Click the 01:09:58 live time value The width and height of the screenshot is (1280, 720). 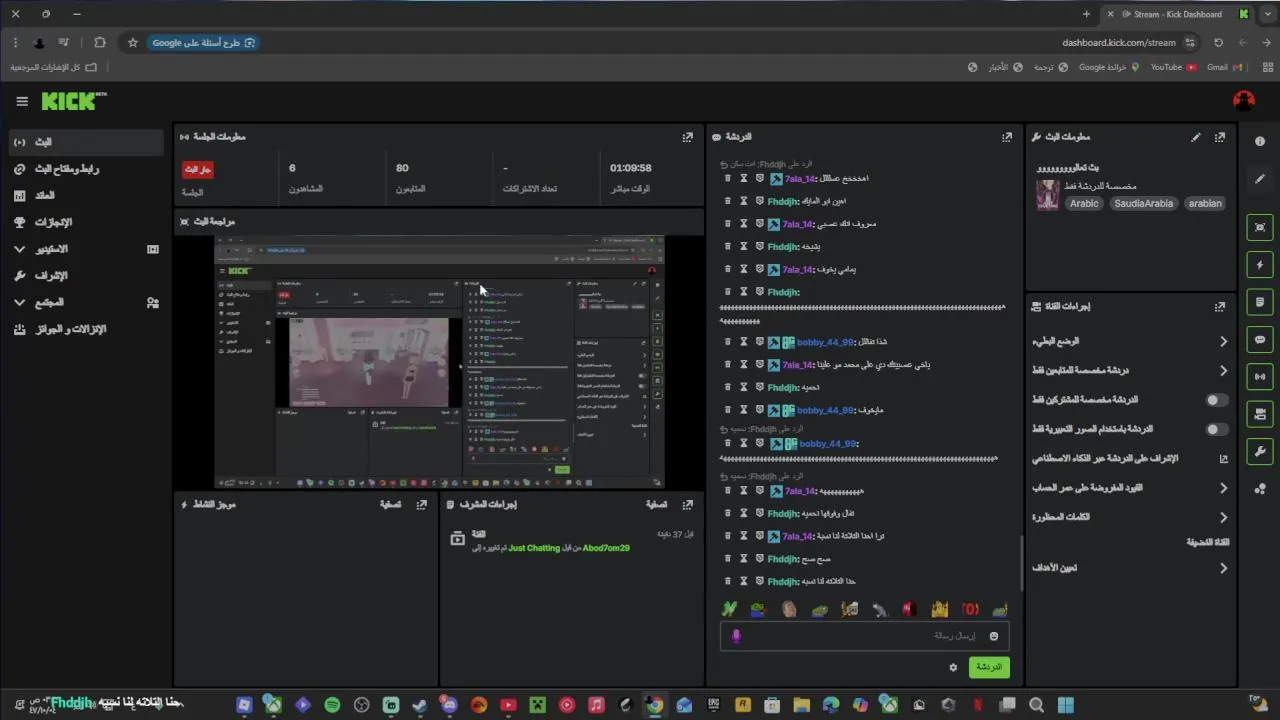(x=631, y=168)
